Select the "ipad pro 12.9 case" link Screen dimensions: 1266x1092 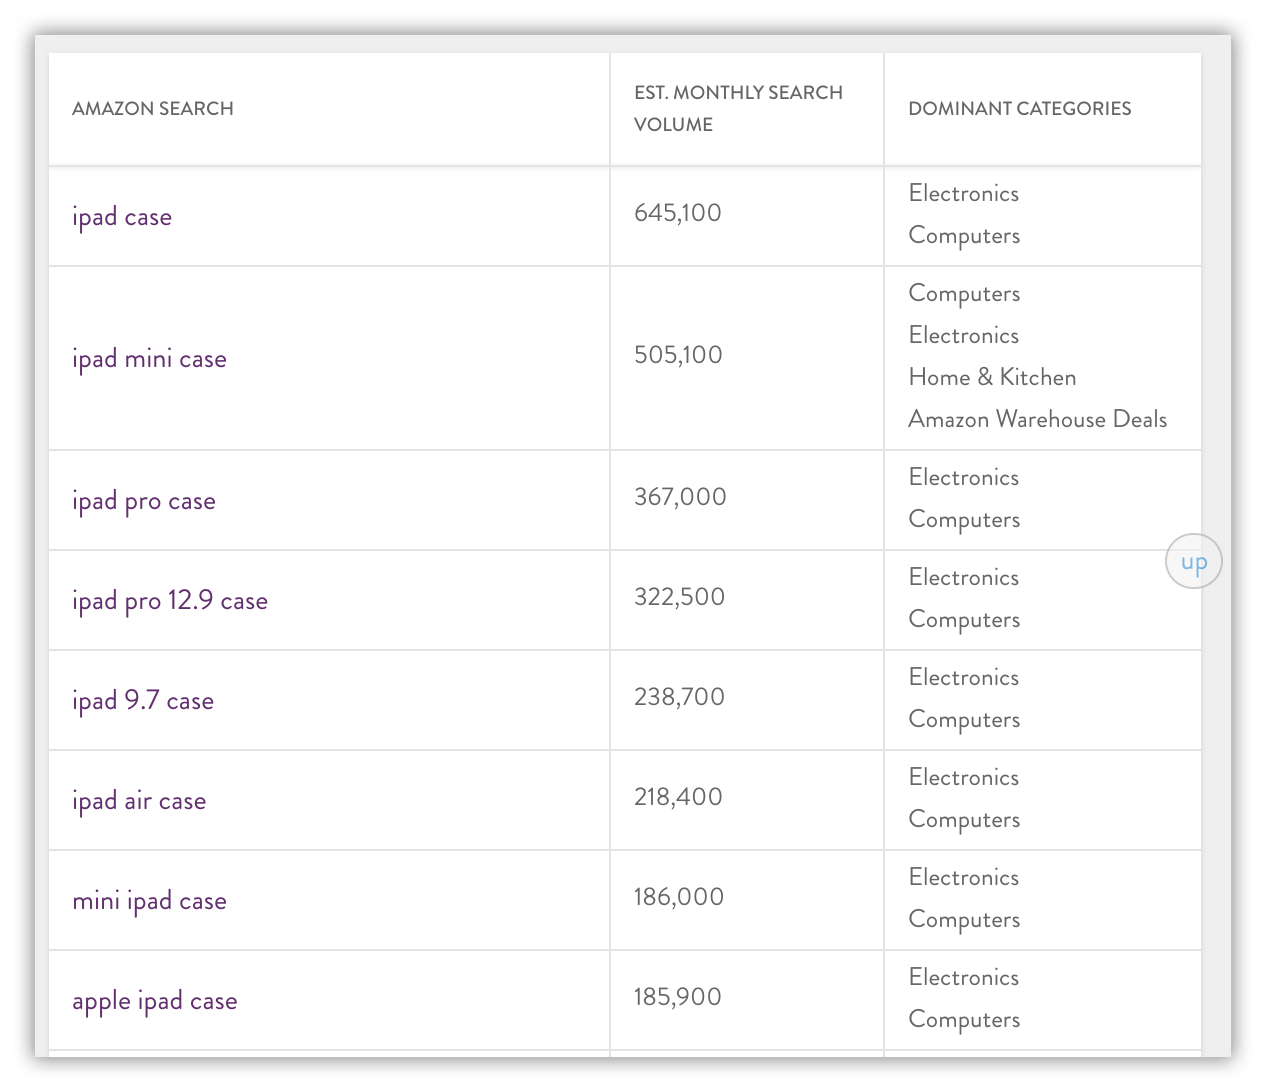170,601
